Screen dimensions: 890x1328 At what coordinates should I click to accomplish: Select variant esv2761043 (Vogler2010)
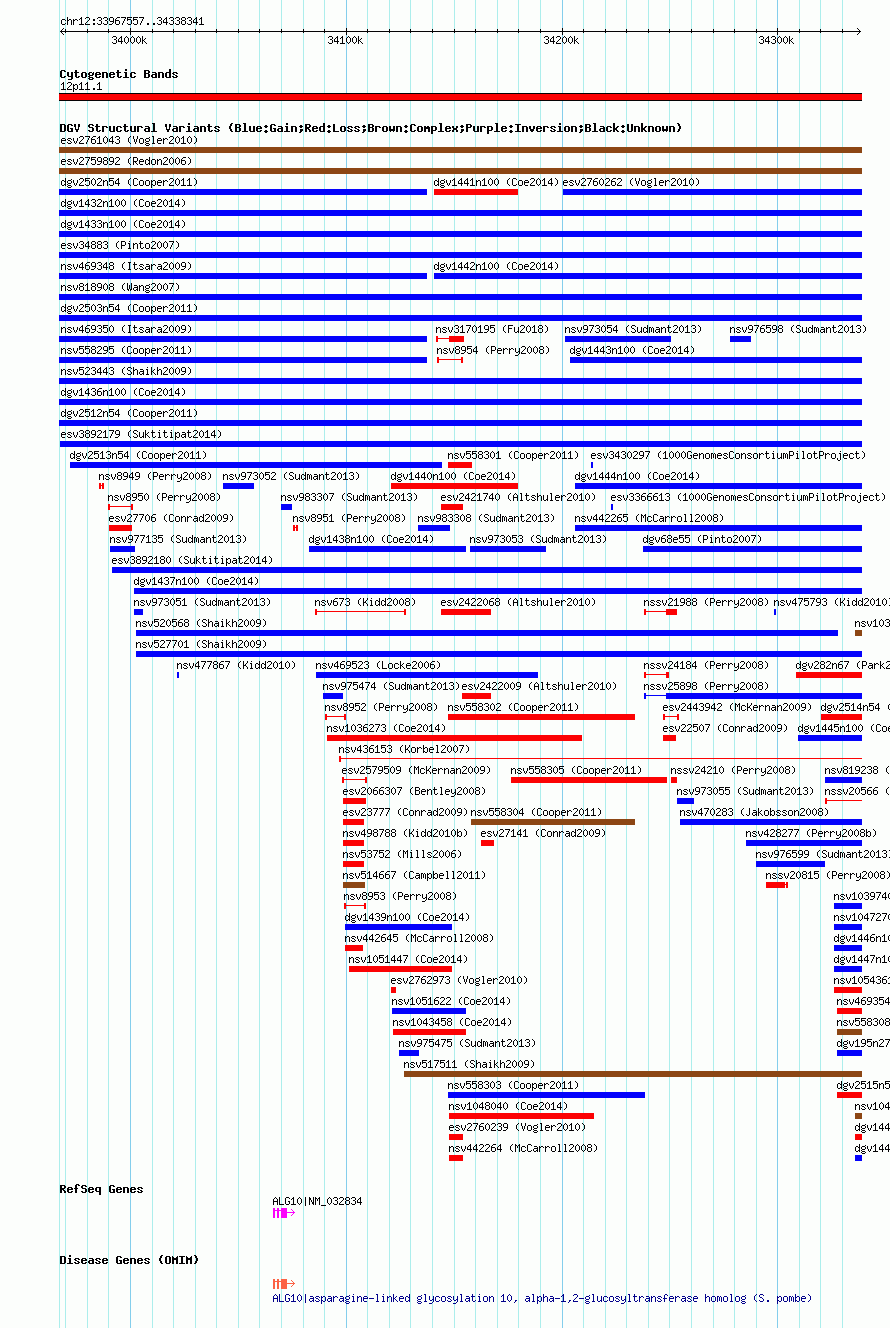[x=129, y=140]
